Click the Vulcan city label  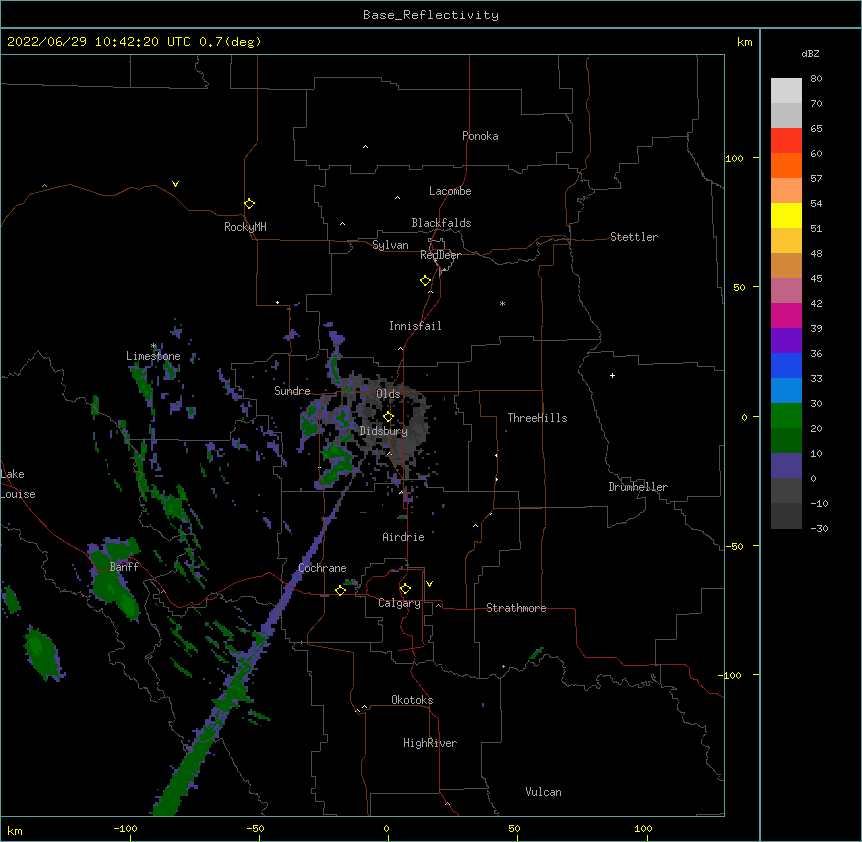(x=543, y=792)
